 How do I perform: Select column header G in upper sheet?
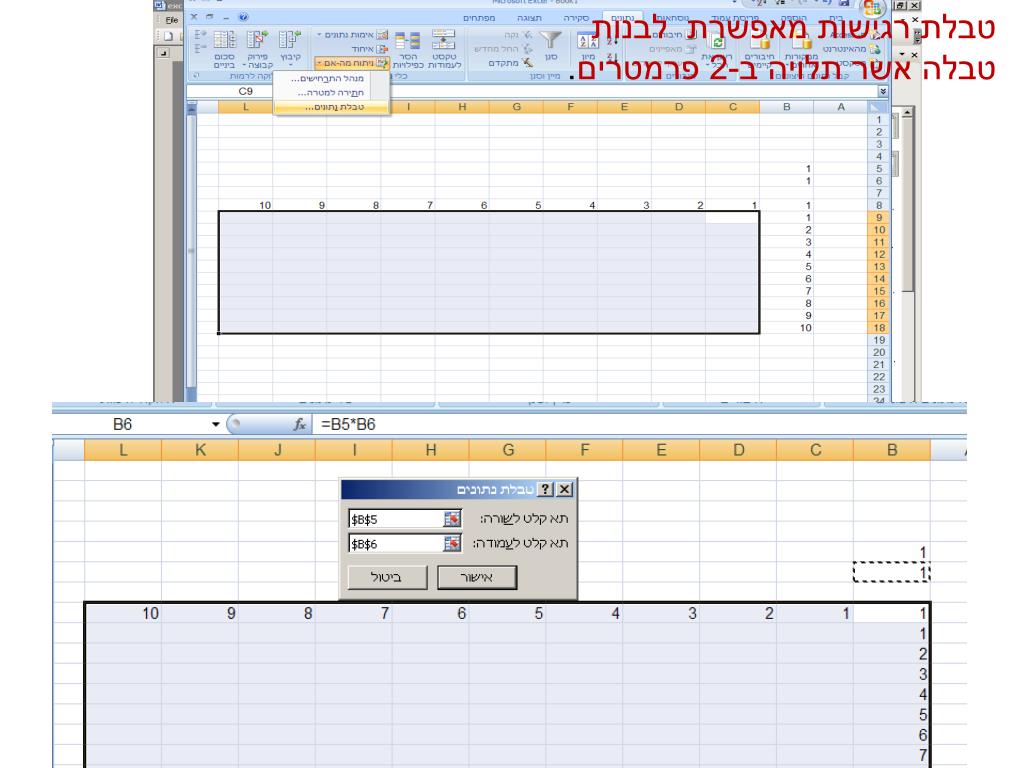pos(517,107)
